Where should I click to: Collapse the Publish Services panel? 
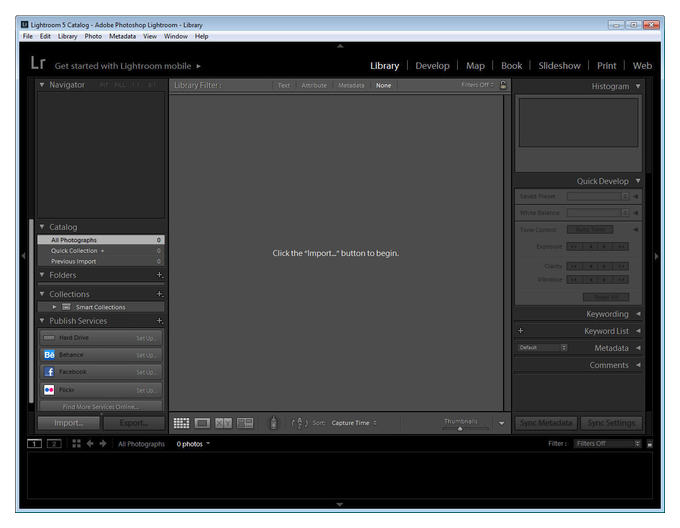[42, 321]
